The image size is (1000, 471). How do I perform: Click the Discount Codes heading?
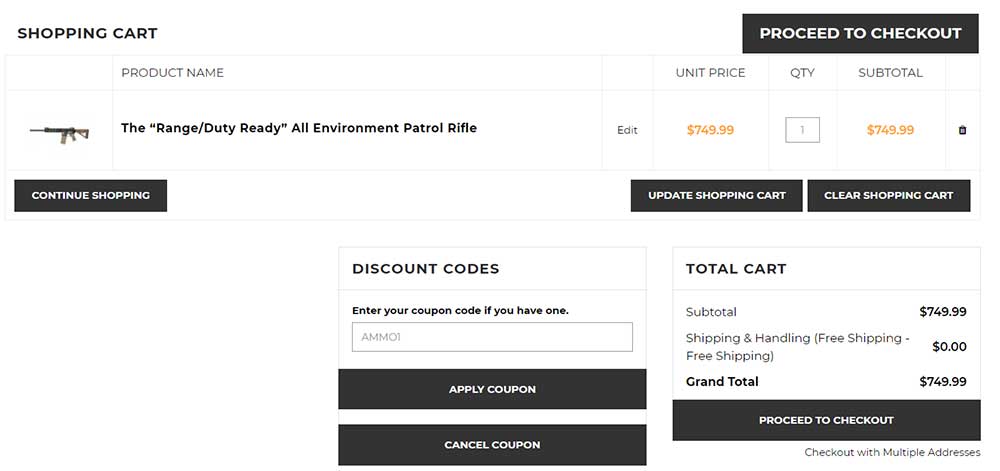click(426, 268)
